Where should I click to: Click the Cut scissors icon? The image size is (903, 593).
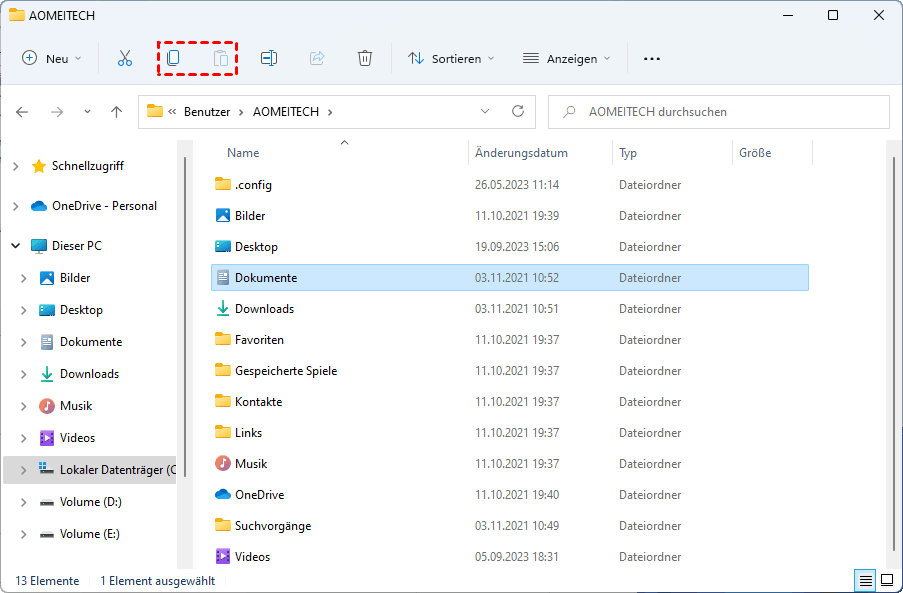[125, 59]
